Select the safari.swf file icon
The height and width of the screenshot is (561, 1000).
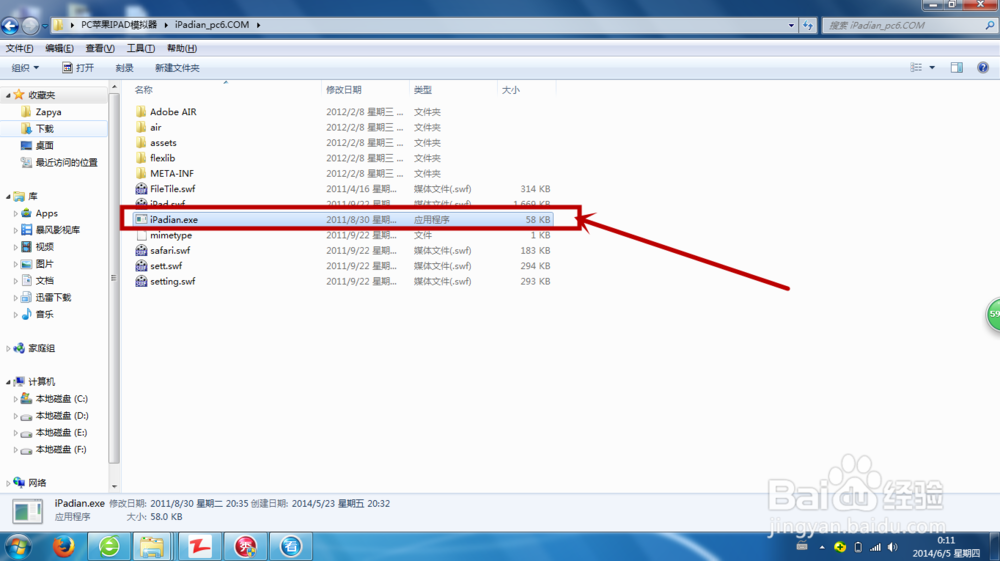click(x=141, y=251)
